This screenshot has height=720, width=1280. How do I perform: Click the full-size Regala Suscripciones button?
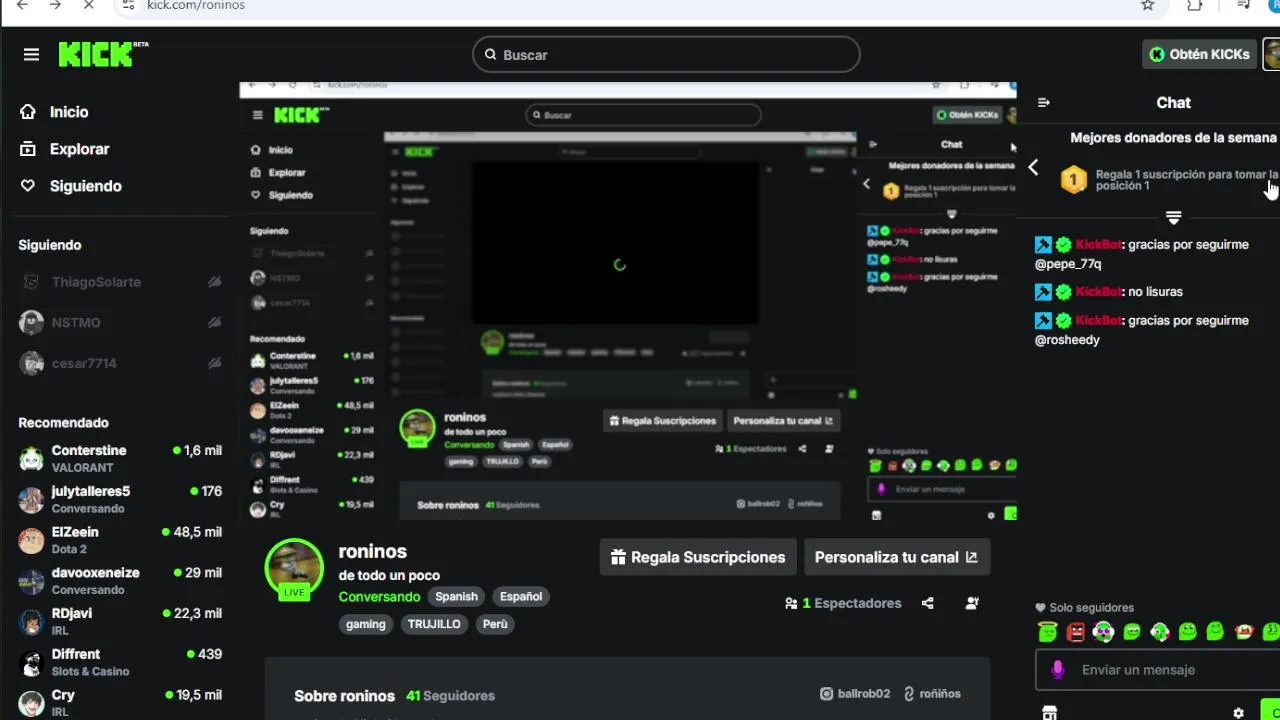698,557
